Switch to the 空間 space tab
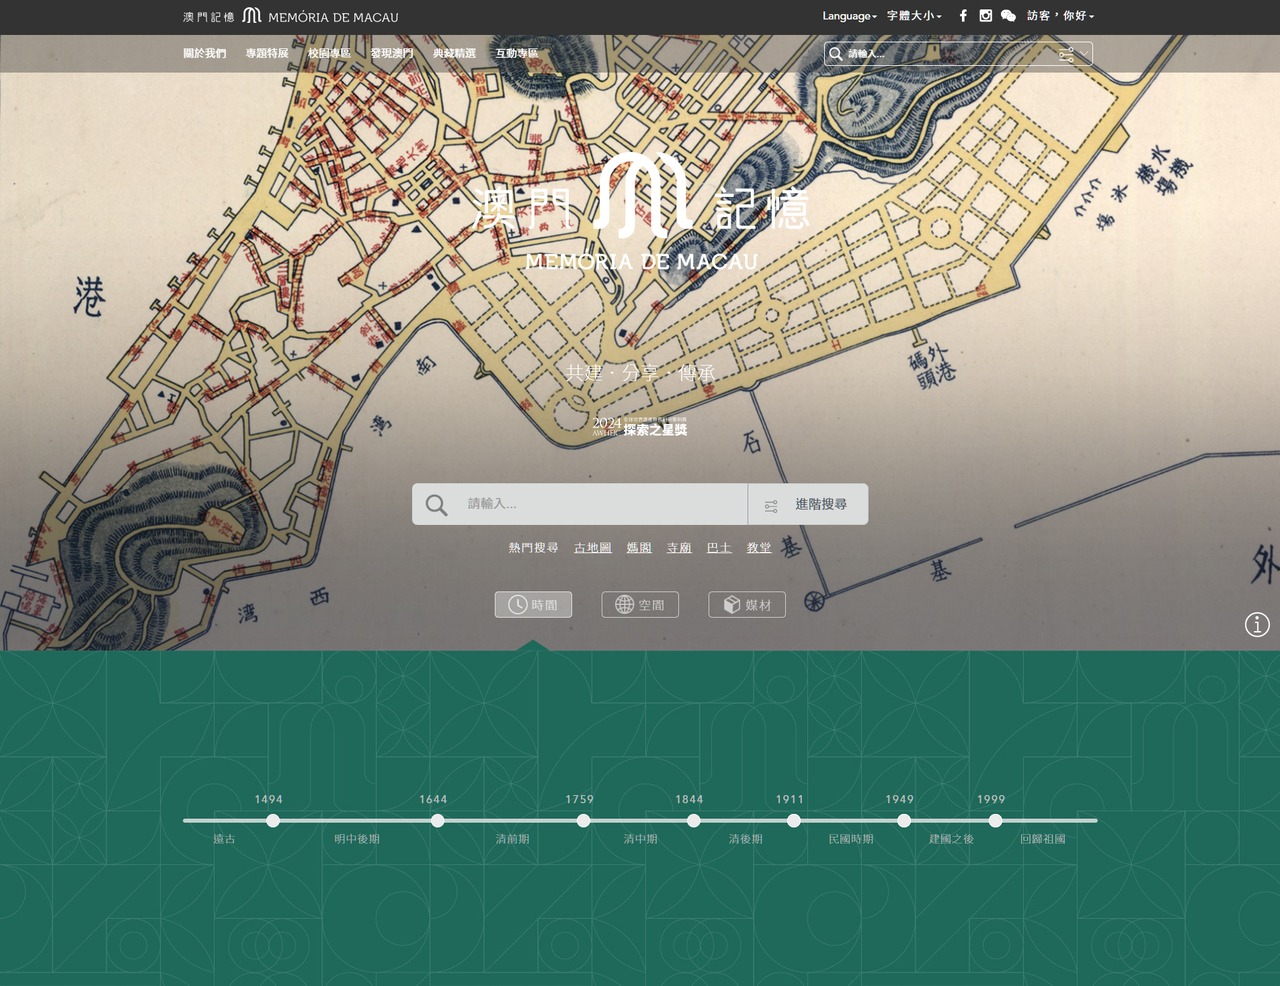 640,605
